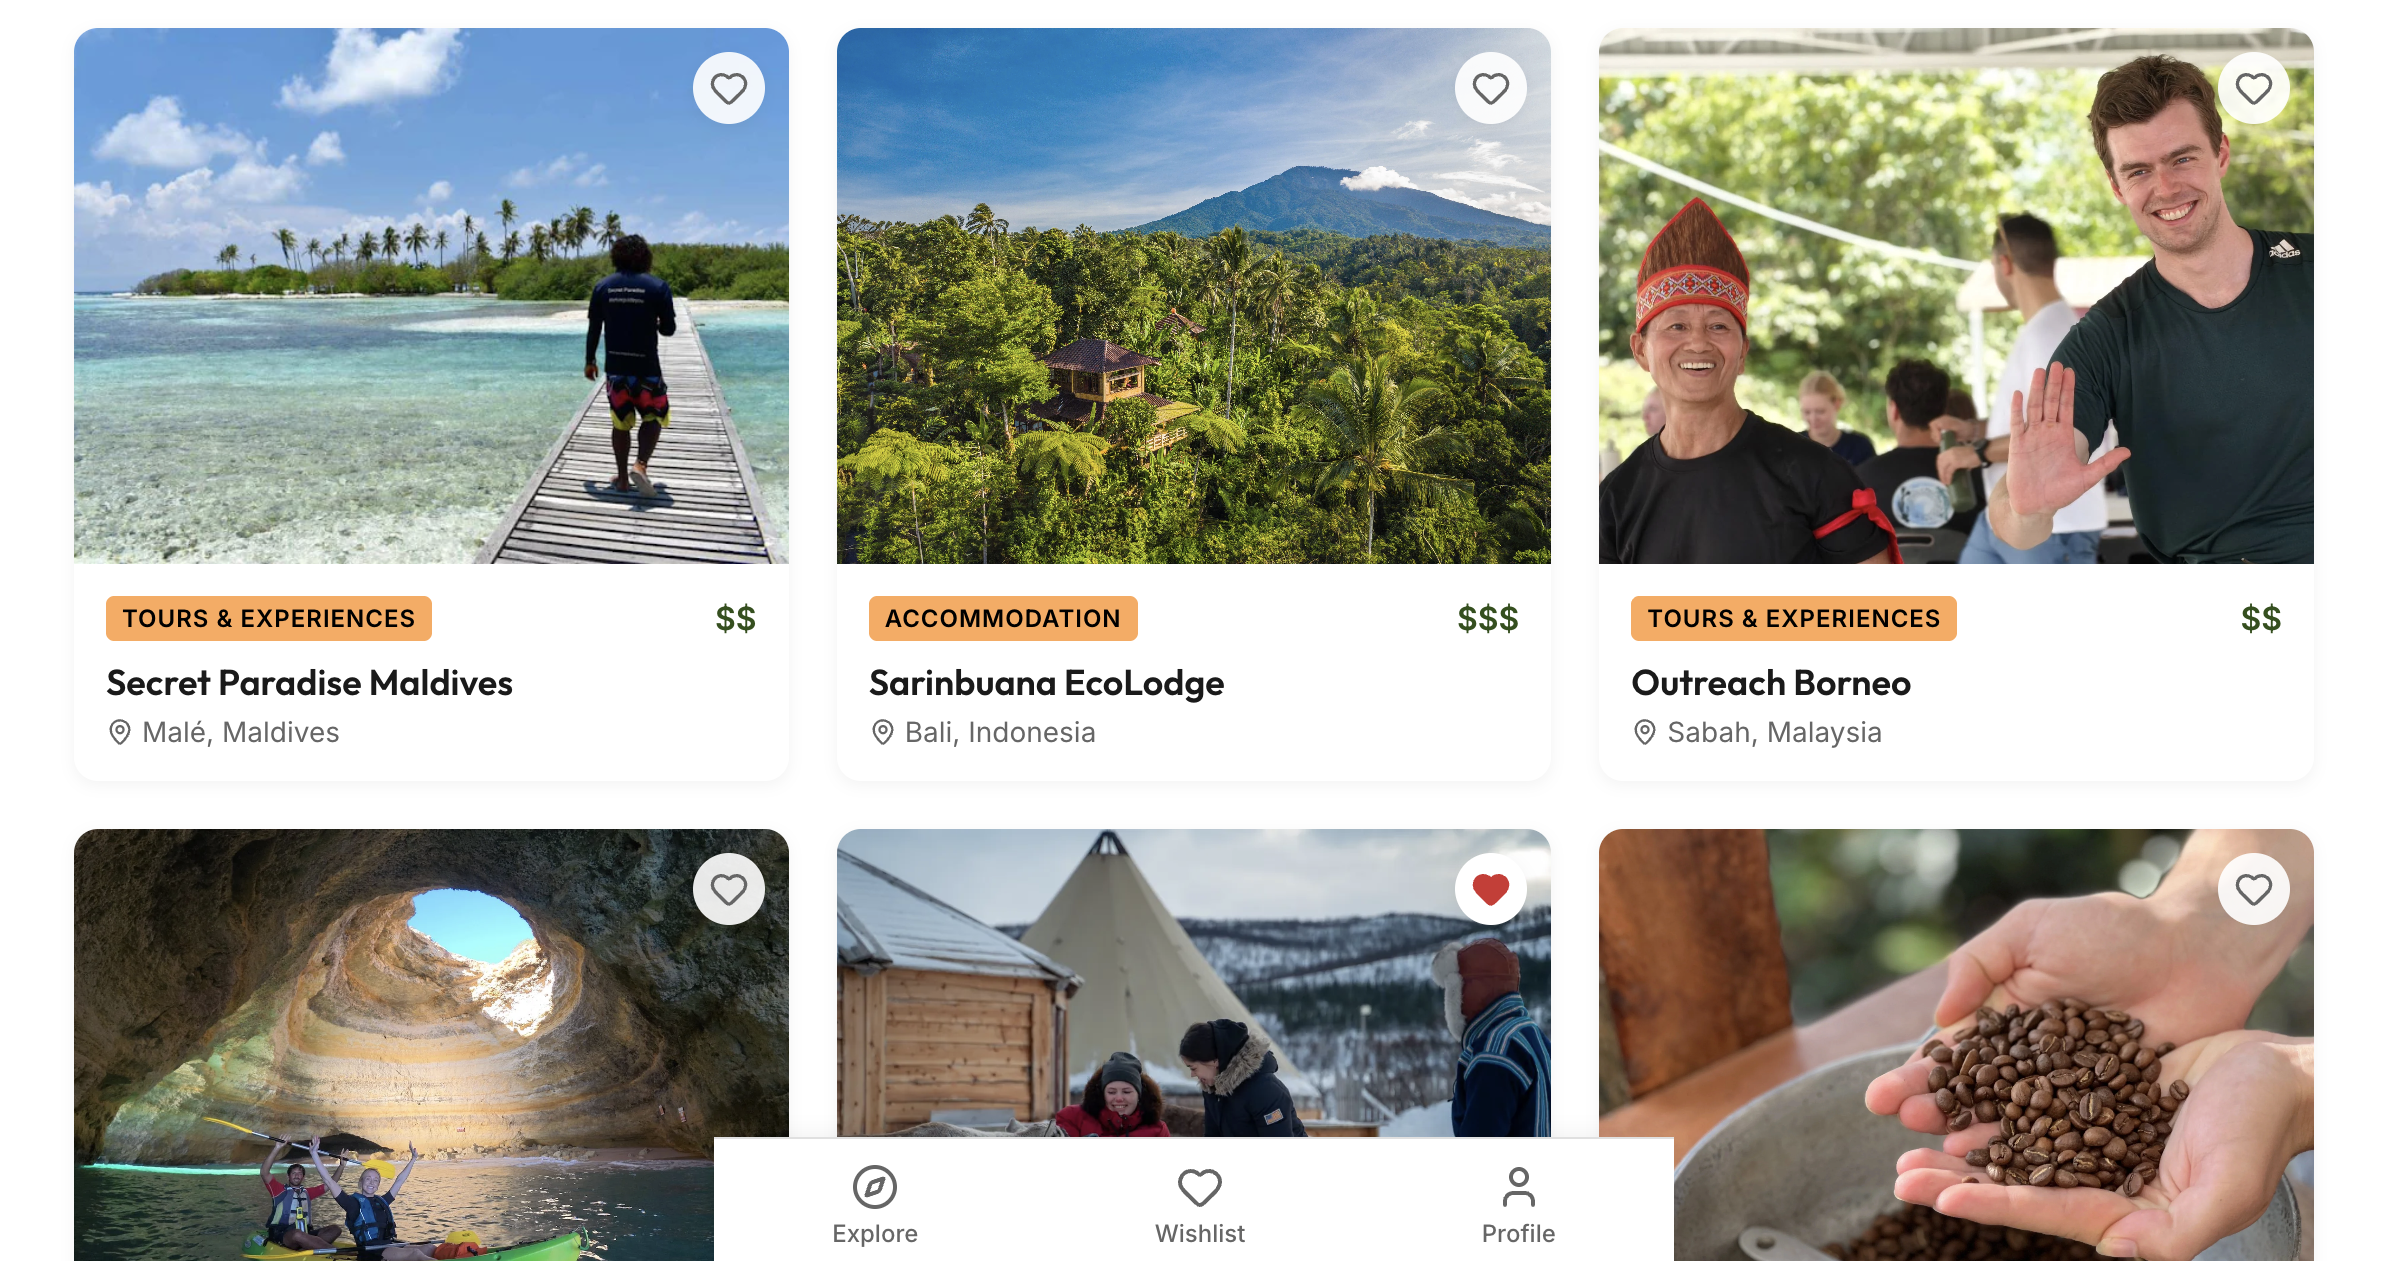This screenshot has width=2392, height=1261.
Task: Favorite Secret Paradise Maldives with heart button
Action: (x=728, y=89)
